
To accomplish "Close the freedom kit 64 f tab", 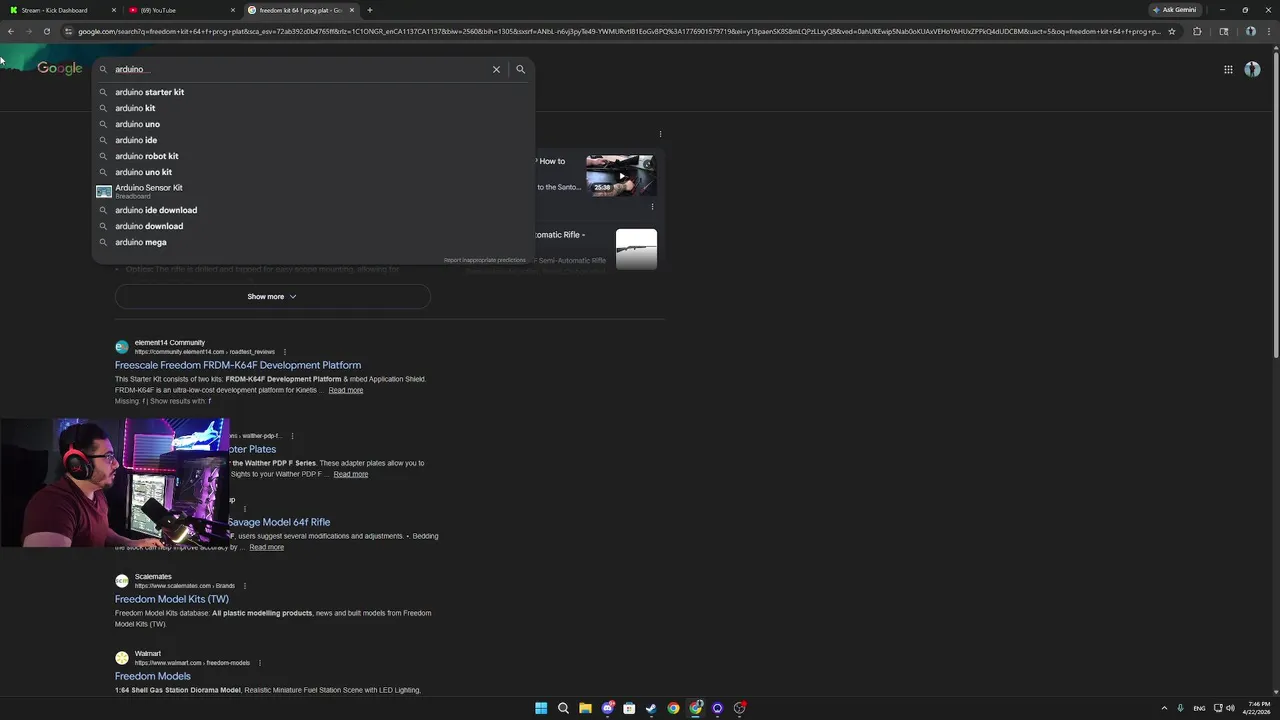I will (x=352, y=10).
